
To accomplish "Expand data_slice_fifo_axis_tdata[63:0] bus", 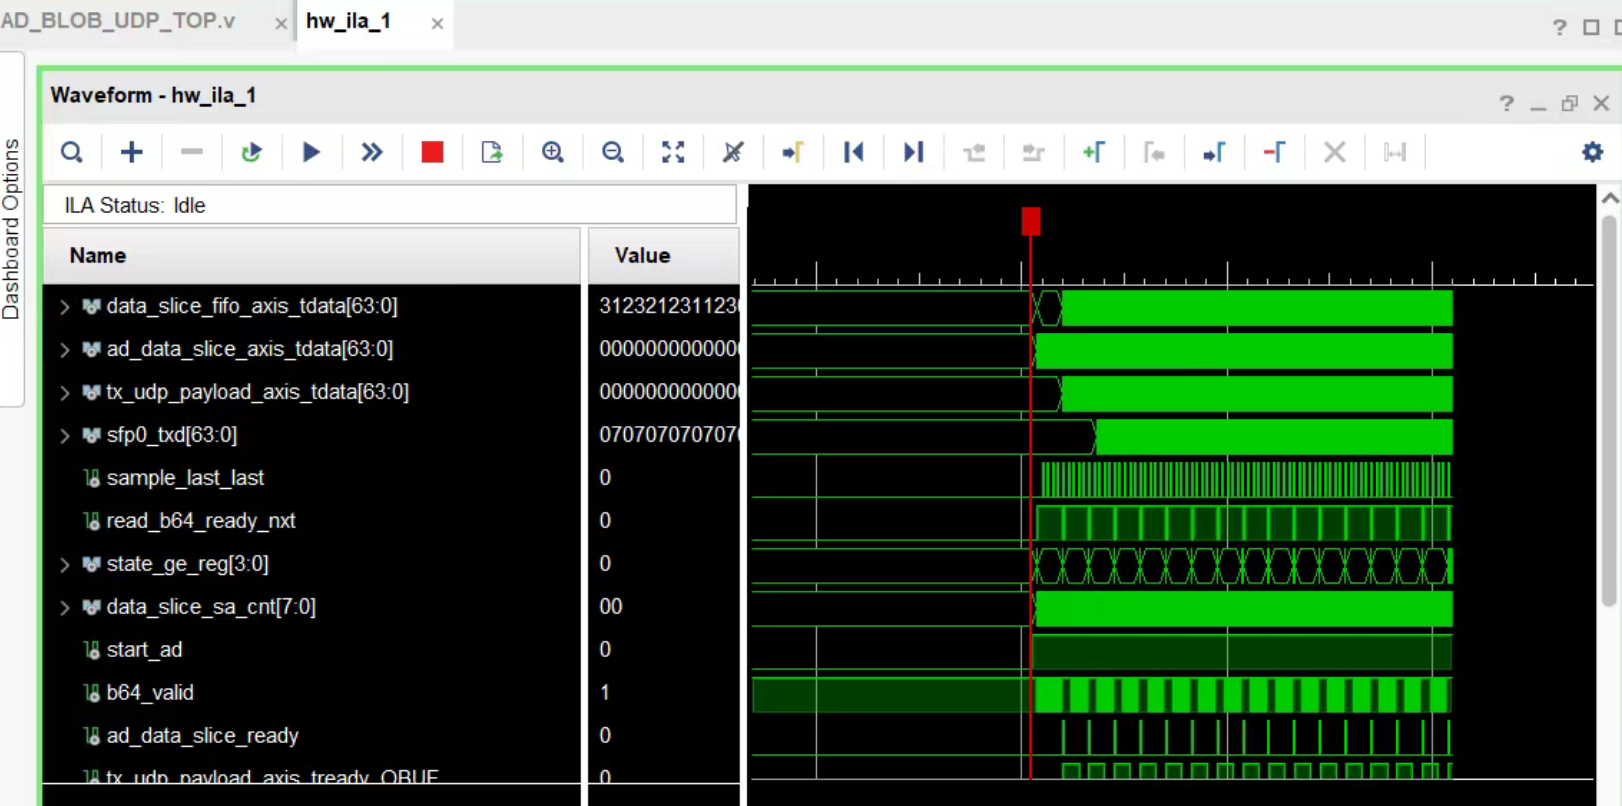I will [65, 307].
